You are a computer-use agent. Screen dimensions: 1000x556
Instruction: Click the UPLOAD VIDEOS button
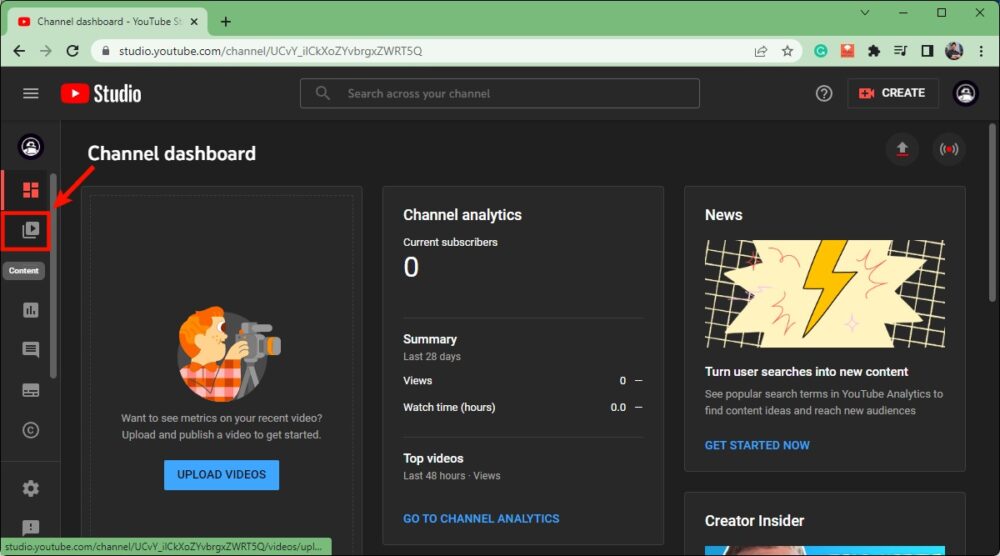221,474
